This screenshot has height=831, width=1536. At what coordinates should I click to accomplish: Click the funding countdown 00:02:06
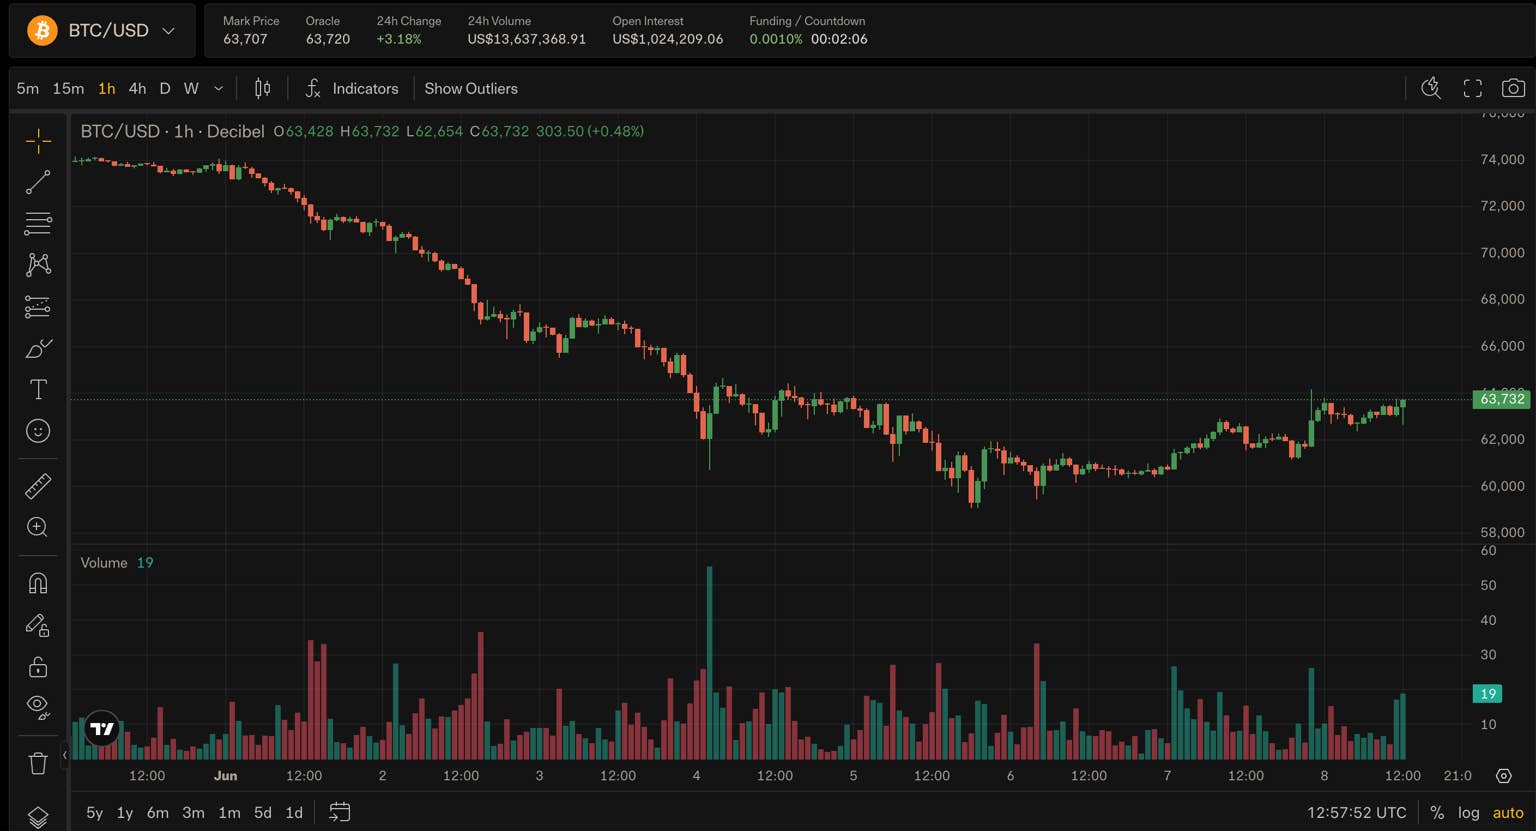pyautogui.click(x=839, y=39)
